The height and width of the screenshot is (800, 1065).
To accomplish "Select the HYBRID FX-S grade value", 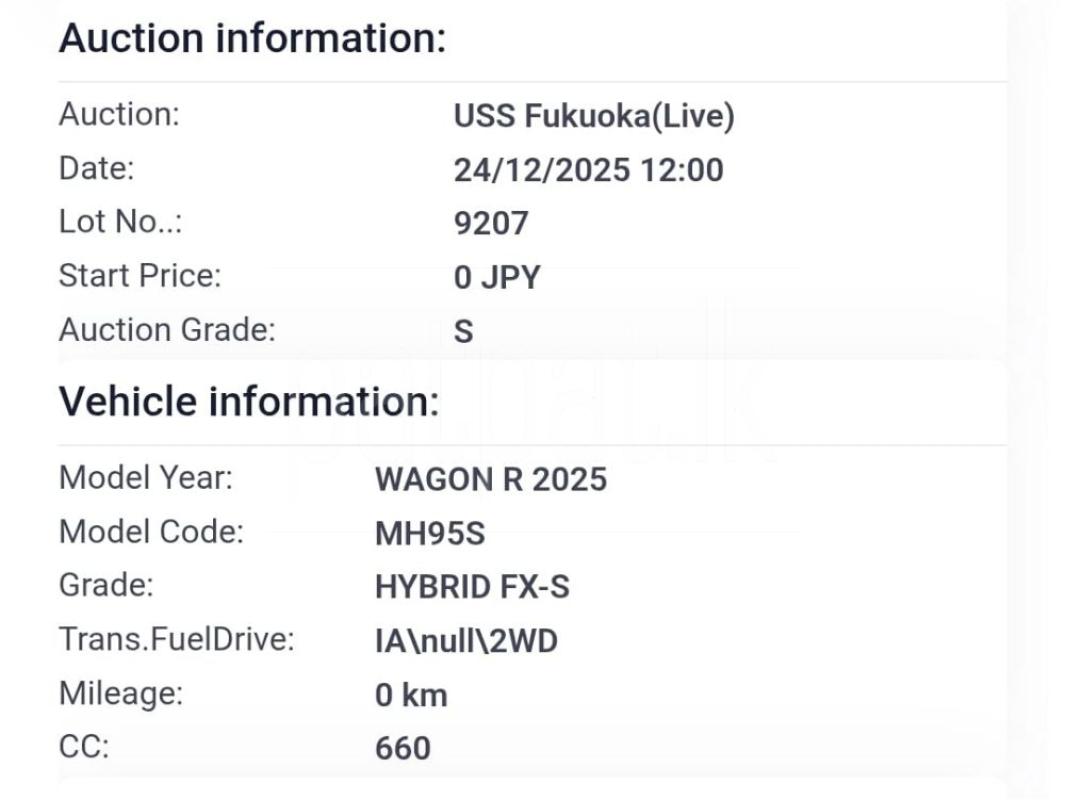I will (x=472, y=587).
